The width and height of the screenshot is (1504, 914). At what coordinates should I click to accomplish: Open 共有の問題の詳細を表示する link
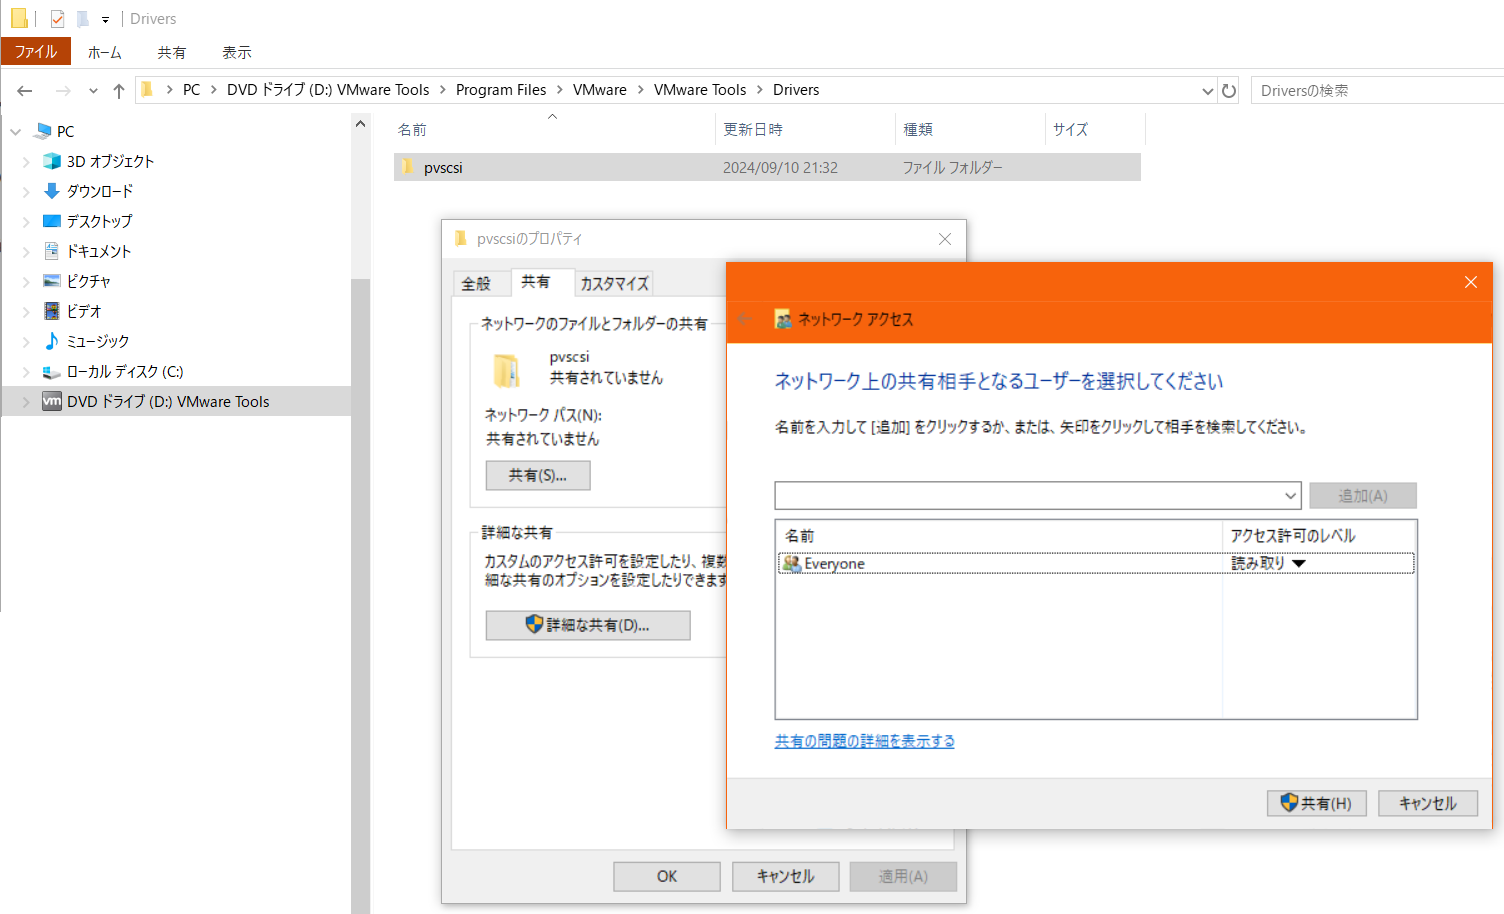pyautogui.click(x=864, y=741)
